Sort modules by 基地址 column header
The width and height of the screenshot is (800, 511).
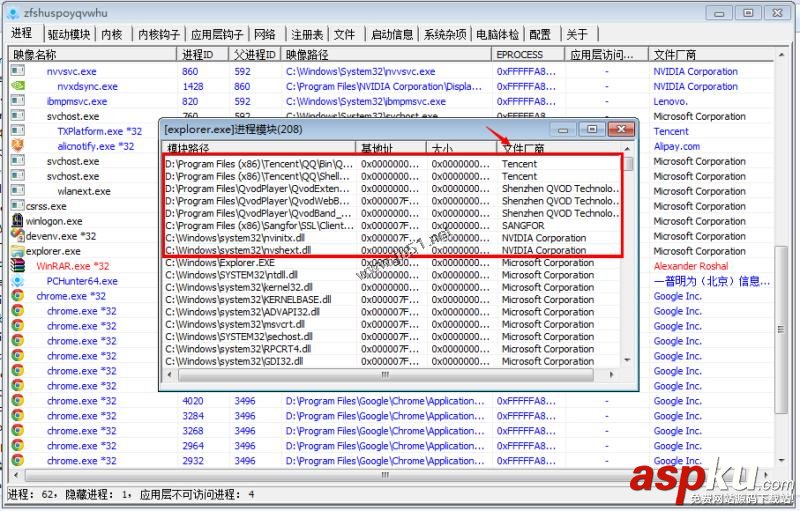tap(391, 148)
